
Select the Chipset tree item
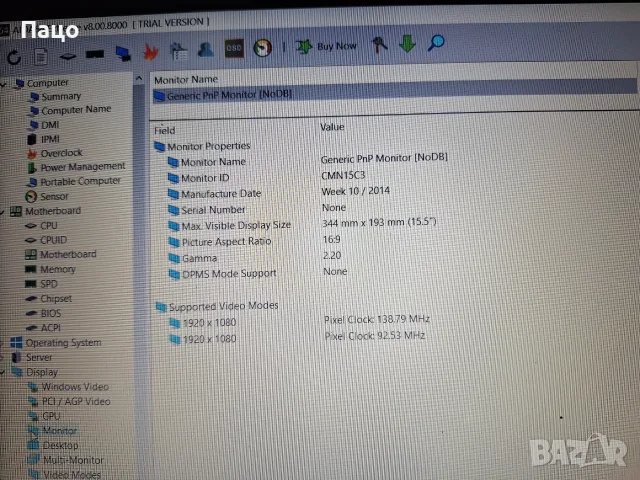(56, 299)
